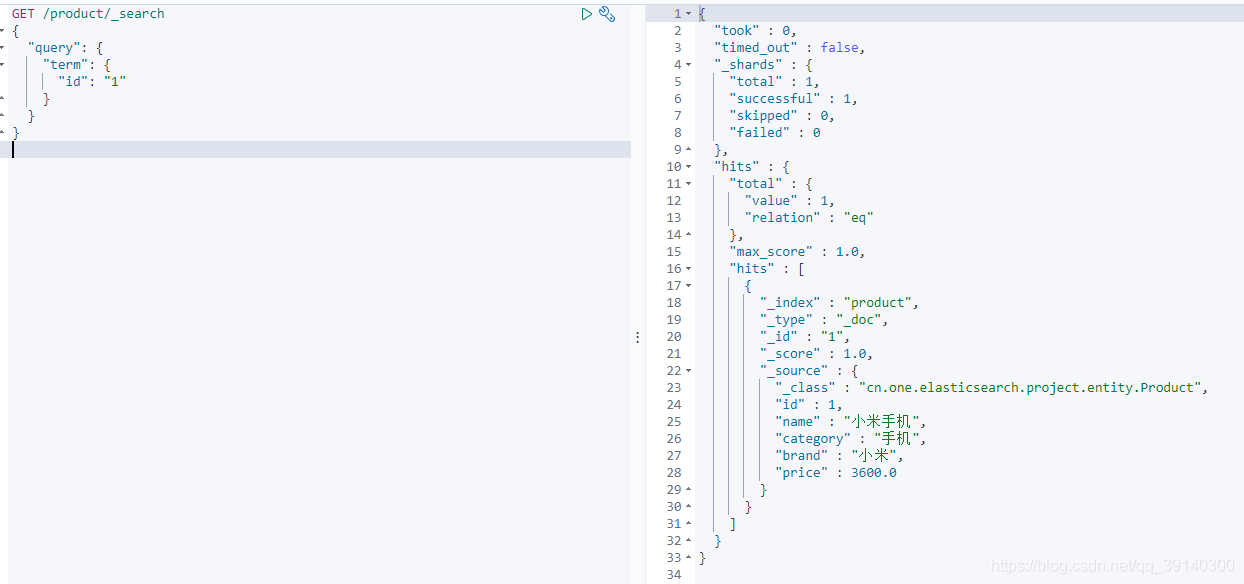Screen dimensions: 1244x584
Task: Click the "_score" : 1.0 line
Action: click(816, 354)
